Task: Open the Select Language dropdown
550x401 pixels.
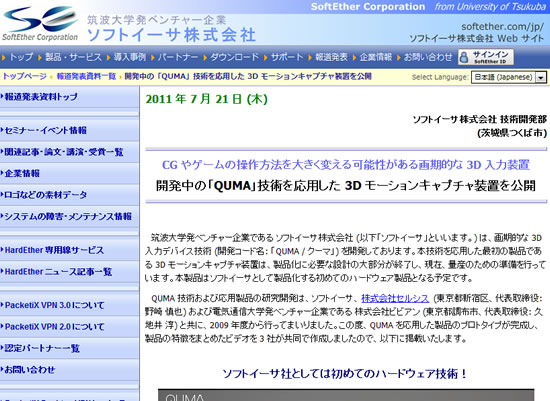Action: (509, 77)
